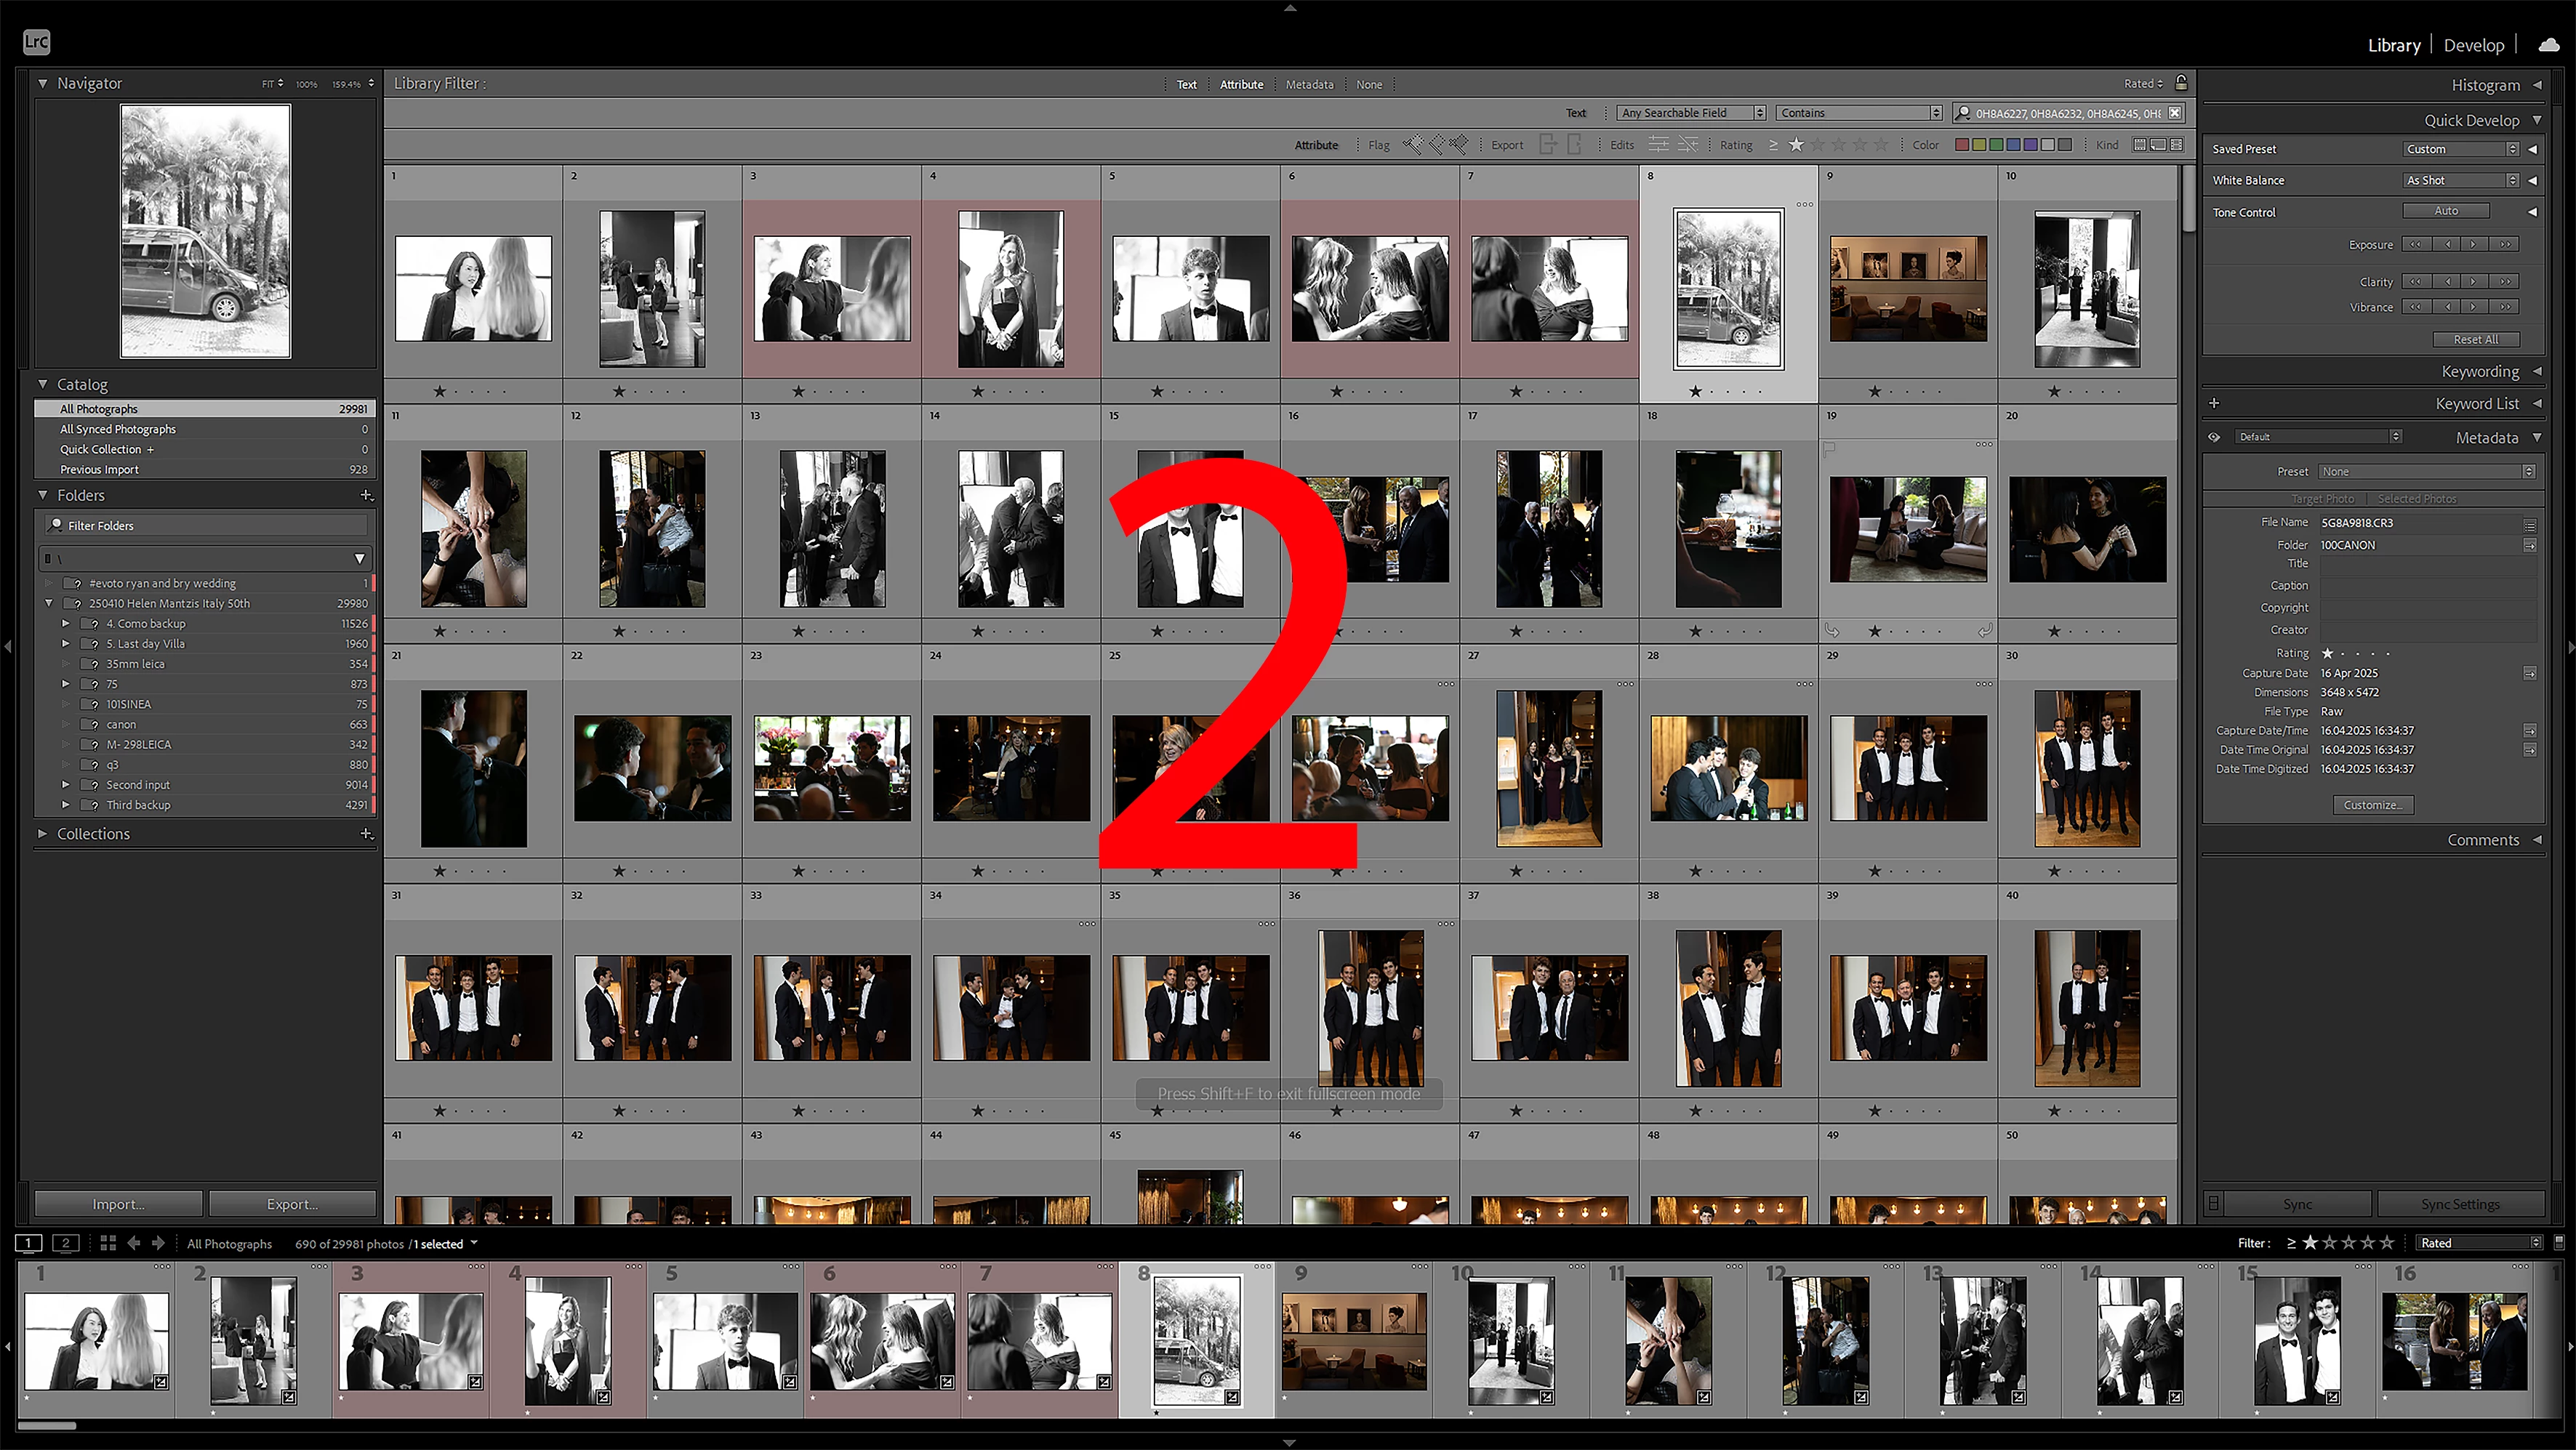Click the Import button
The width and height of the screenshot is (2576, 1450).
[118, 1204]
